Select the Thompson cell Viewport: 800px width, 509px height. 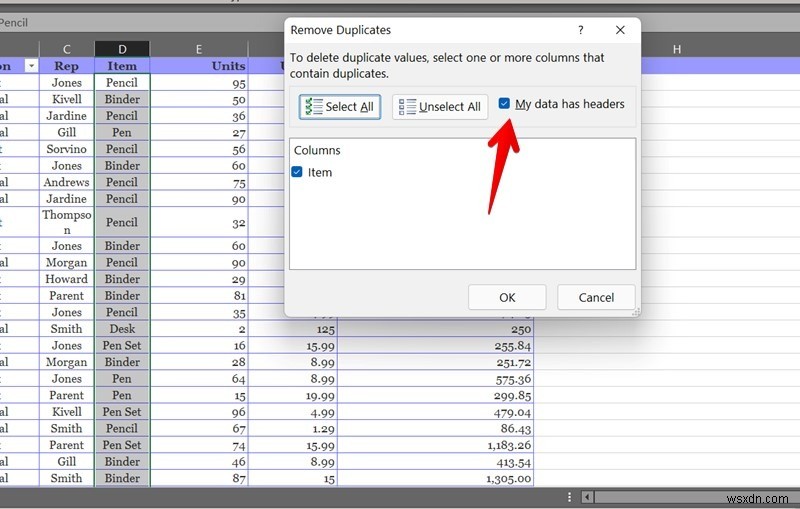tap(66, 222)
